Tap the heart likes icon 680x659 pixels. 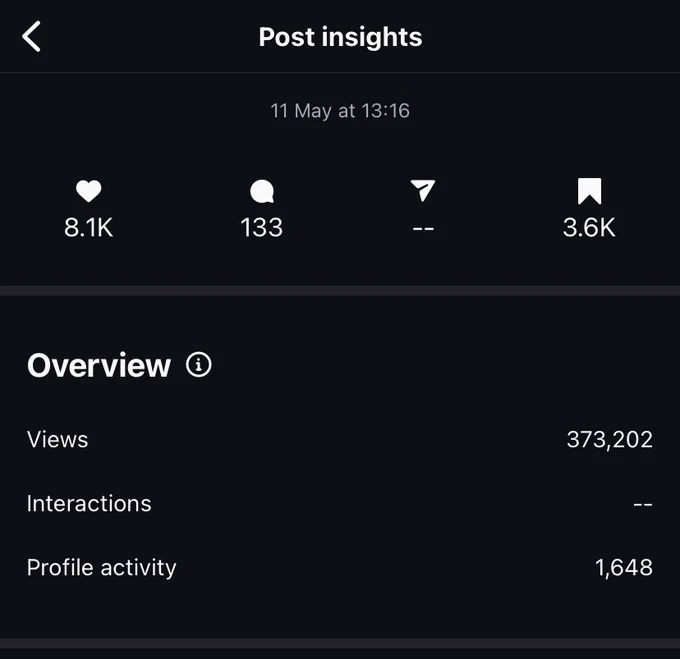coord(88,191)
